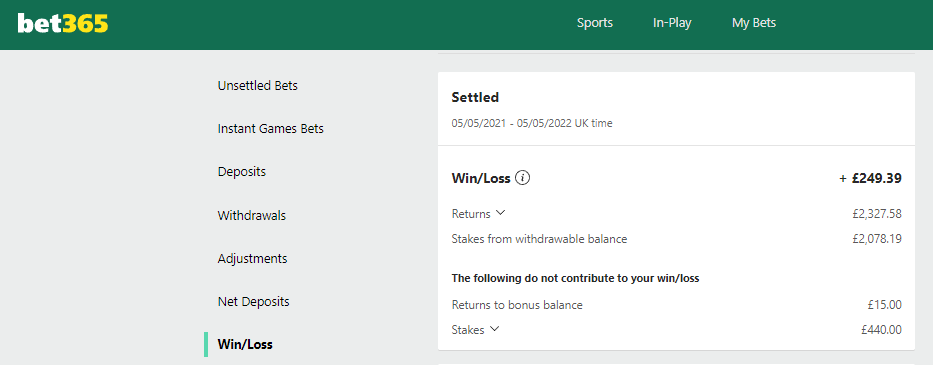Expand the Stakes breakdown chevron
The height and width of the screenshot is (365, 933).
click(494, 329)
